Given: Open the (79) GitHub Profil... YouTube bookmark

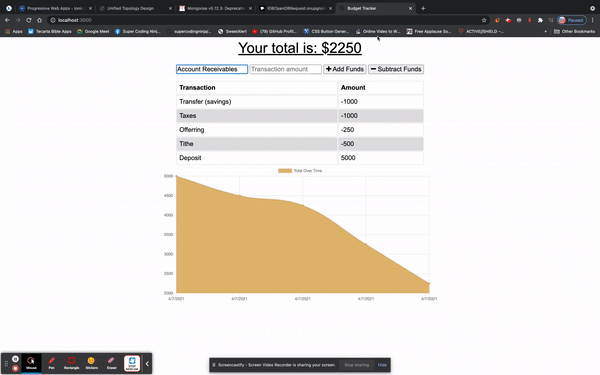Looking at the screenshot, I should click(274, 31).
